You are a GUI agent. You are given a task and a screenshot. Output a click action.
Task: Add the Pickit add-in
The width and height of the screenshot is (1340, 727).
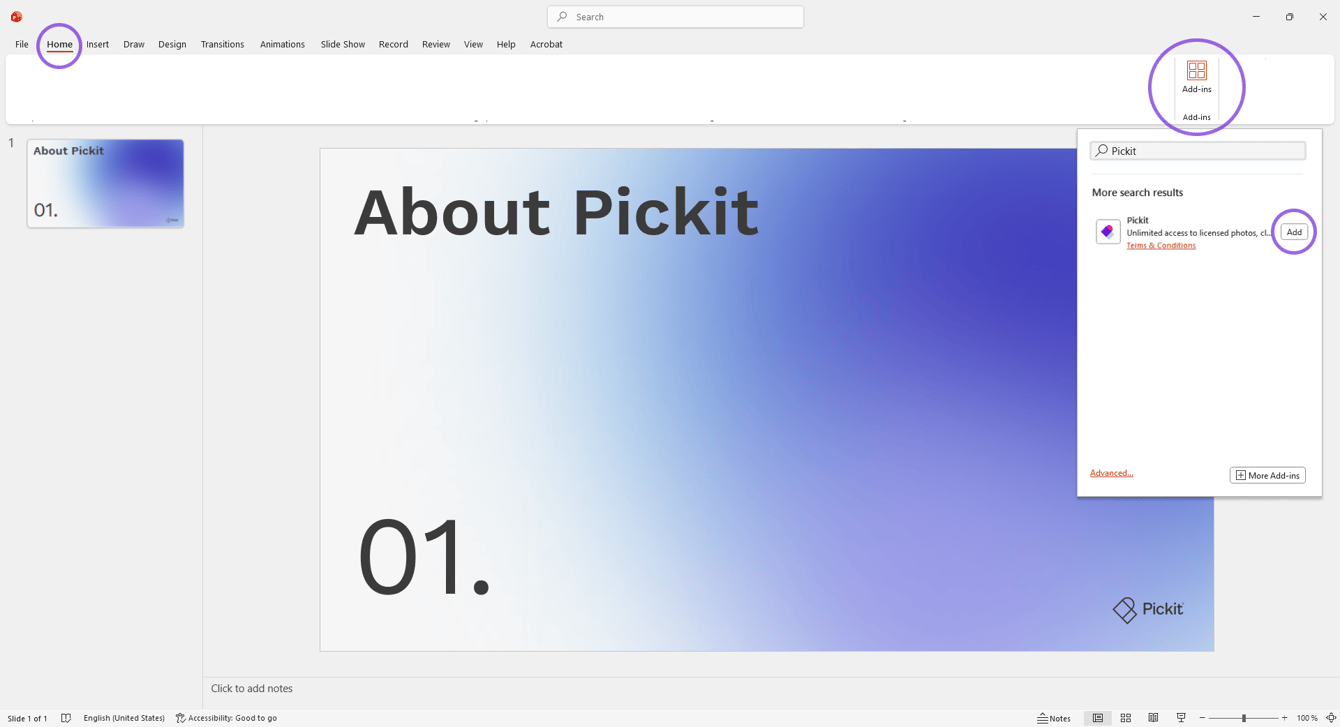click(x=1294, y=231)
